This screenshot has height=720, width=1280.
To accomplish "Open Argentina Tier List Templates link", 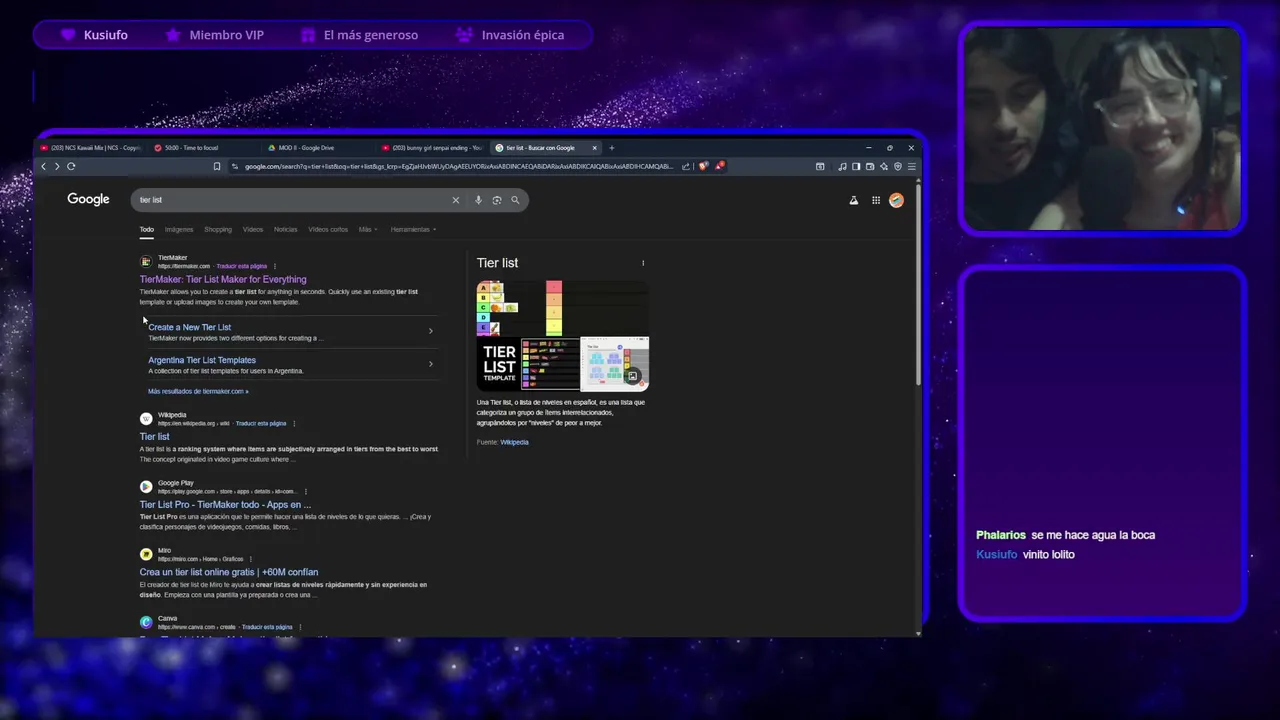I will (x=202, y=360).
